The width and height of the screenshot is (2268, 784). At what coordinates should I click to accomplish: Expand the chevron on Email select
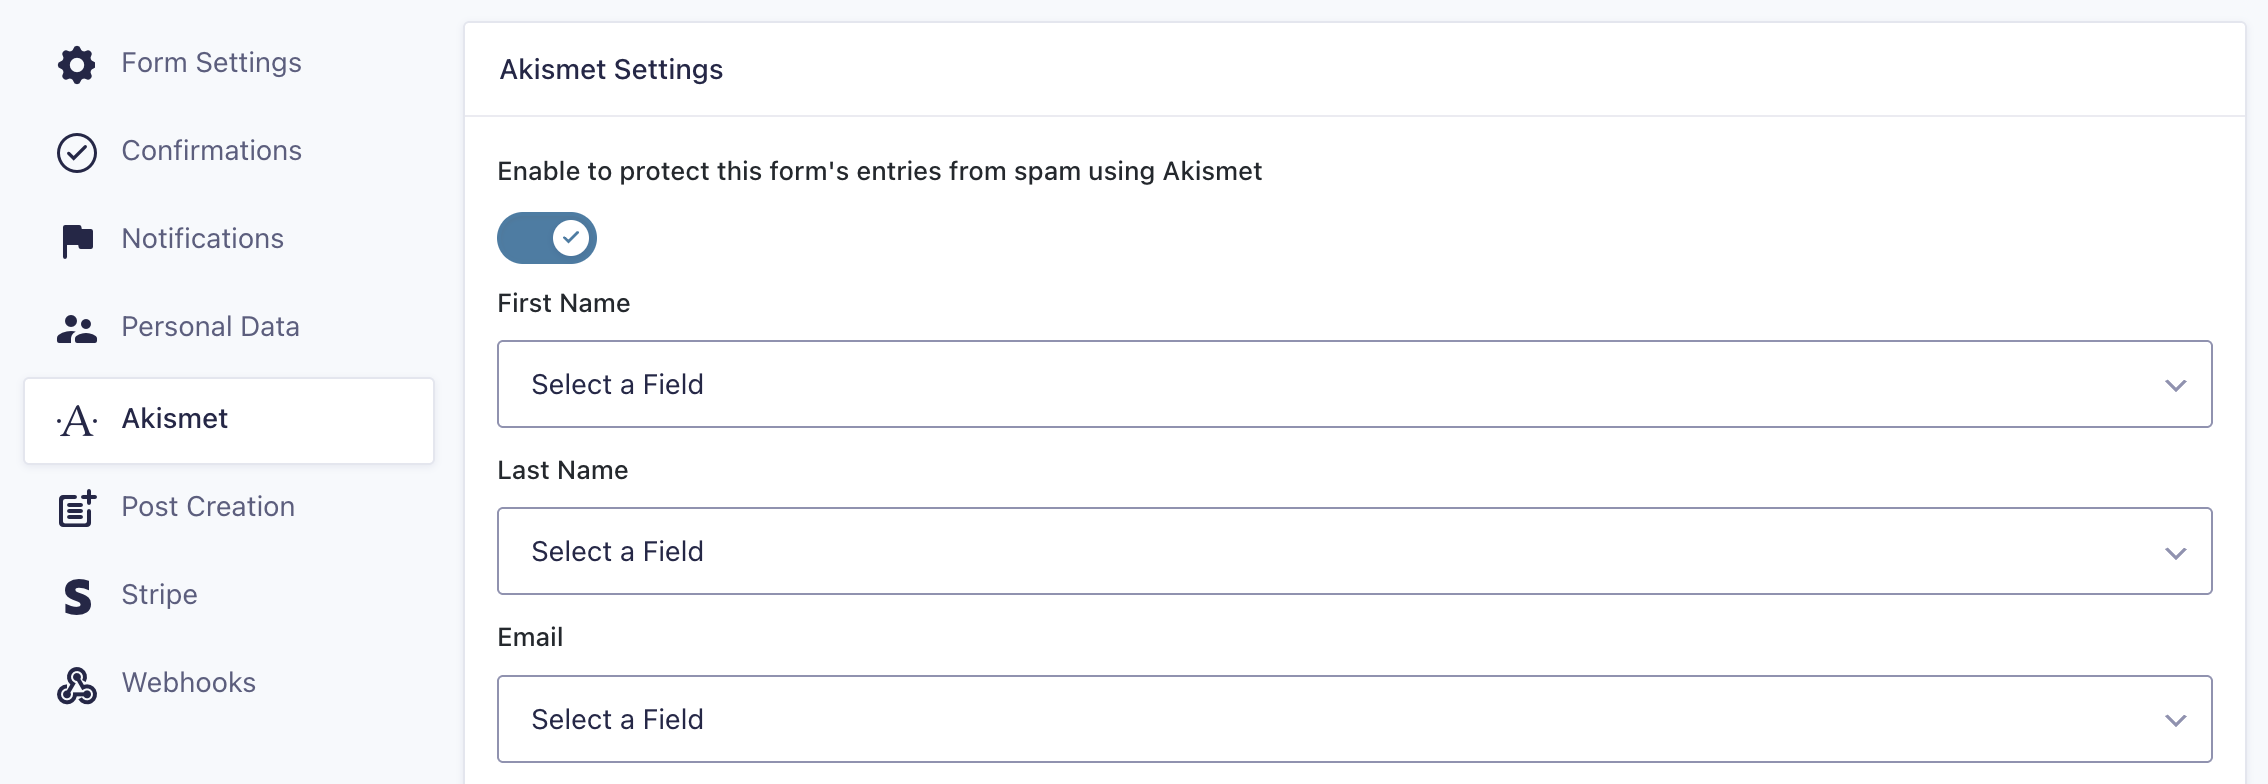(2176, 720)
